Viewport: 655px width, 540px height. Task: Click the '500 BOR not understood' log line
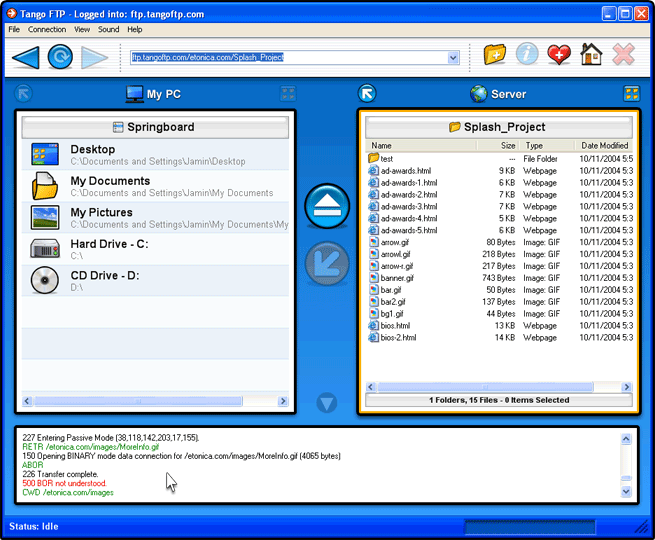click(64, 483)
